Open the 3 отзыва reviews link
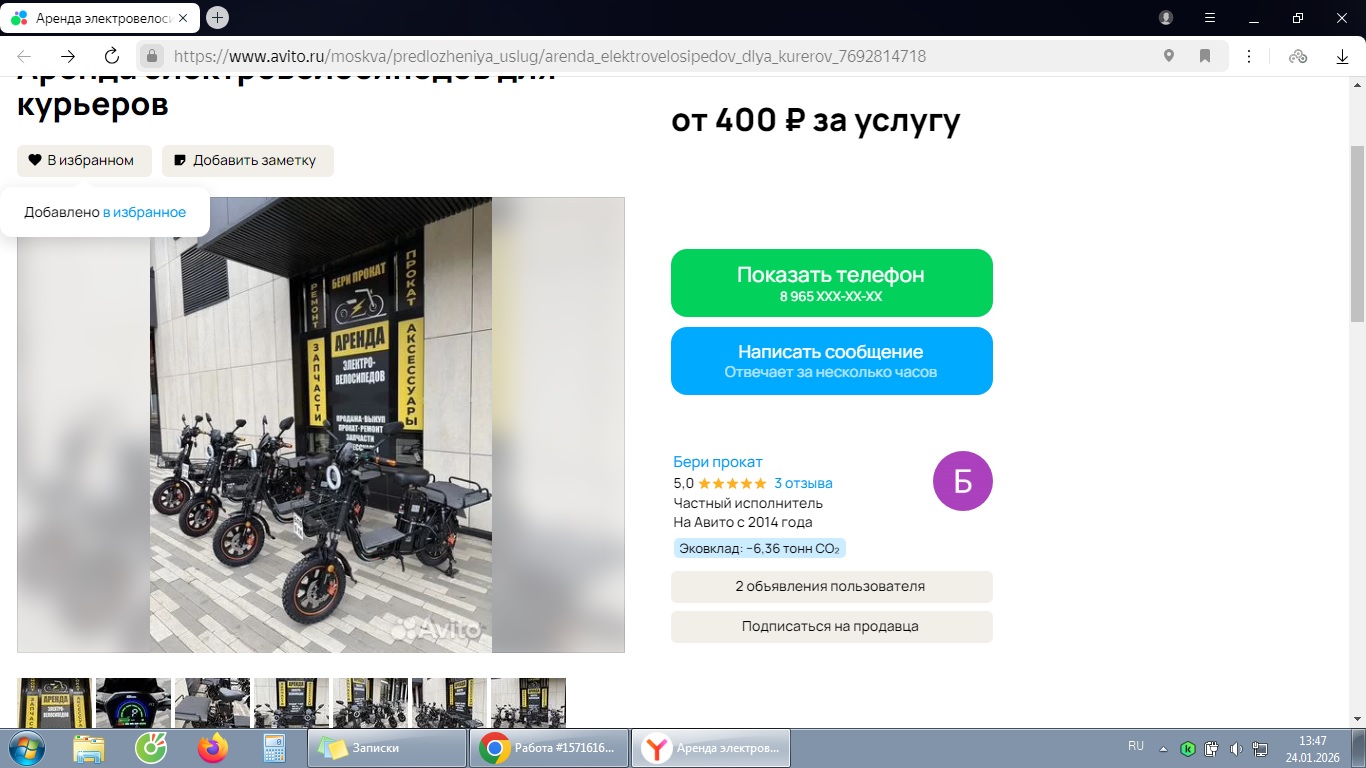 pos(803,483)
